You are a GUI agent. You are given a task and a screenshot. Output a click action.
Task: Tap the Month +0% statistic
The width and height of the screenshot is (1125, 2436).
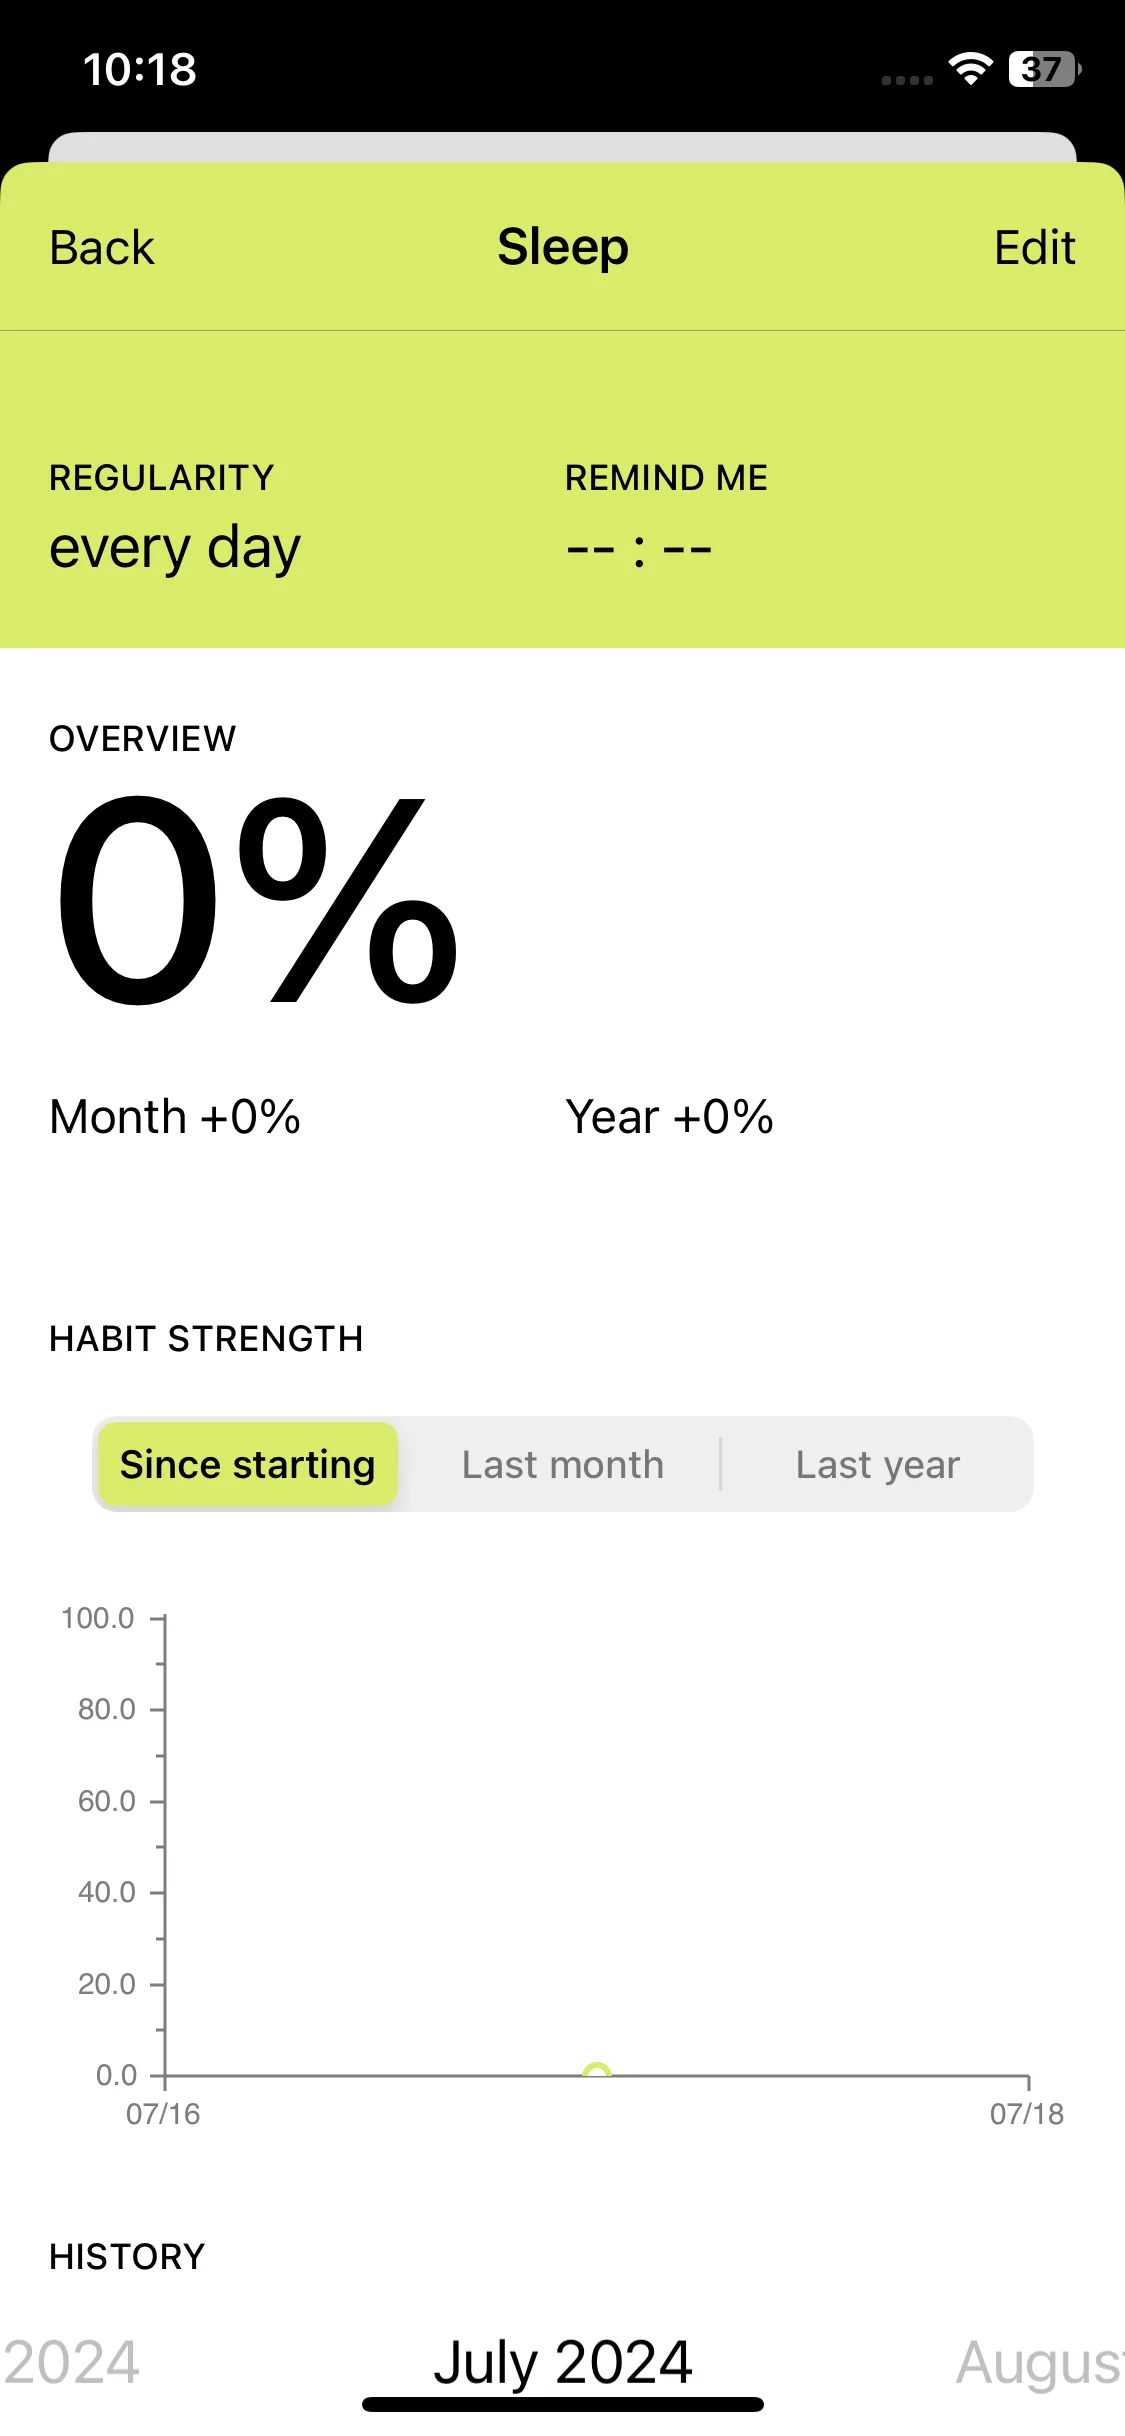(175, 1117)
